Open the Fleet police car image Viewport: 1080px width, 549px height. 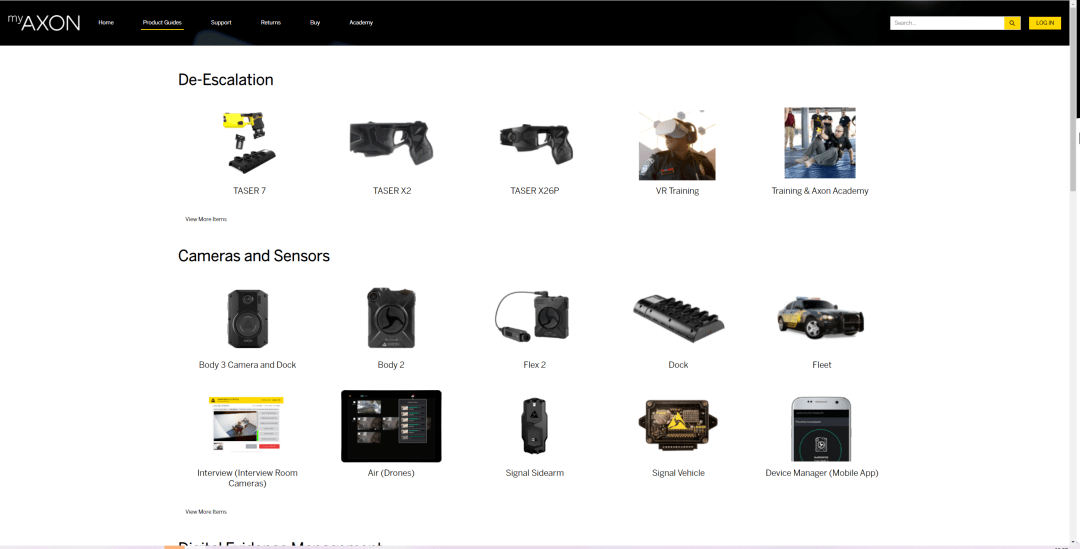[x=821, y=318]
